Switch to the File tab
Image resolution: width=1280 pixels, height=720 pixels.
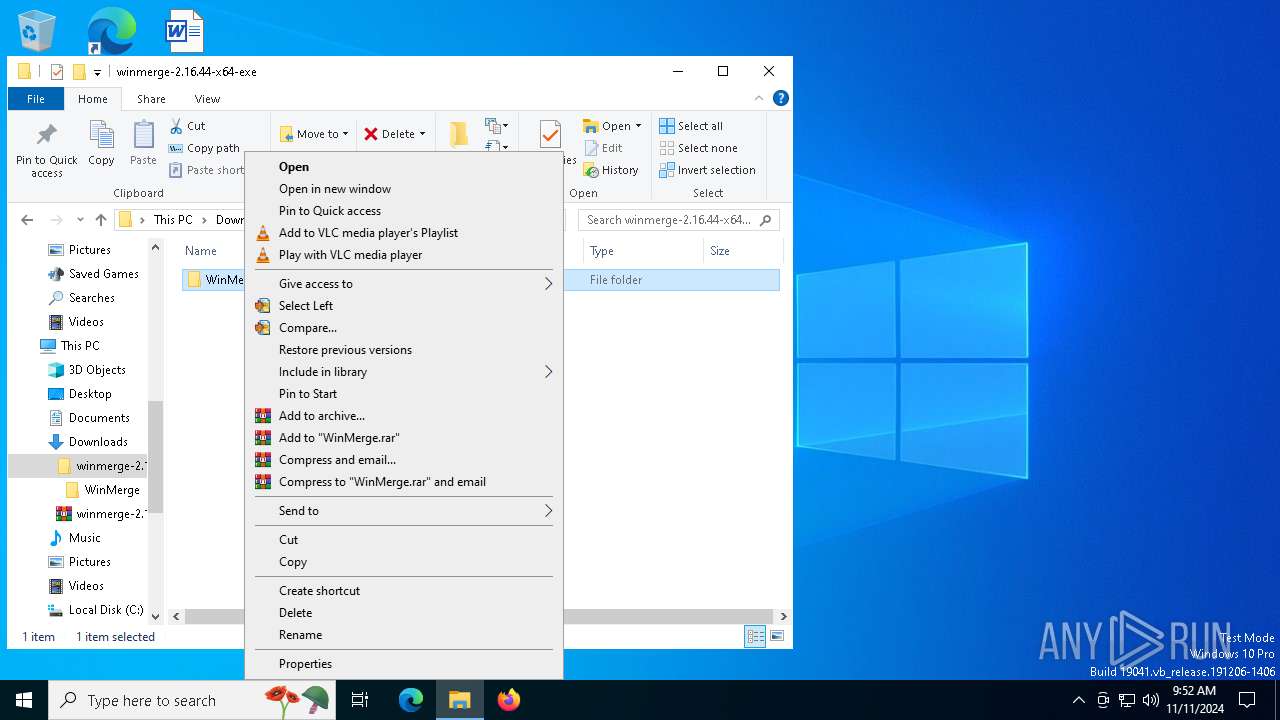(x=36, y=99)
